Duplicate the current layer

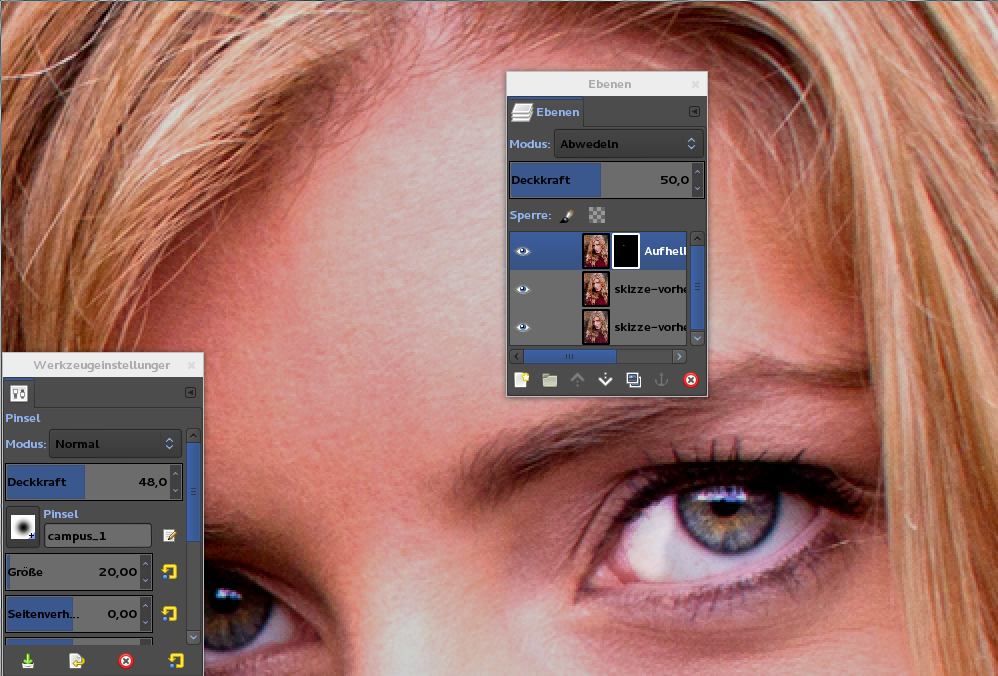pos(633,380)
